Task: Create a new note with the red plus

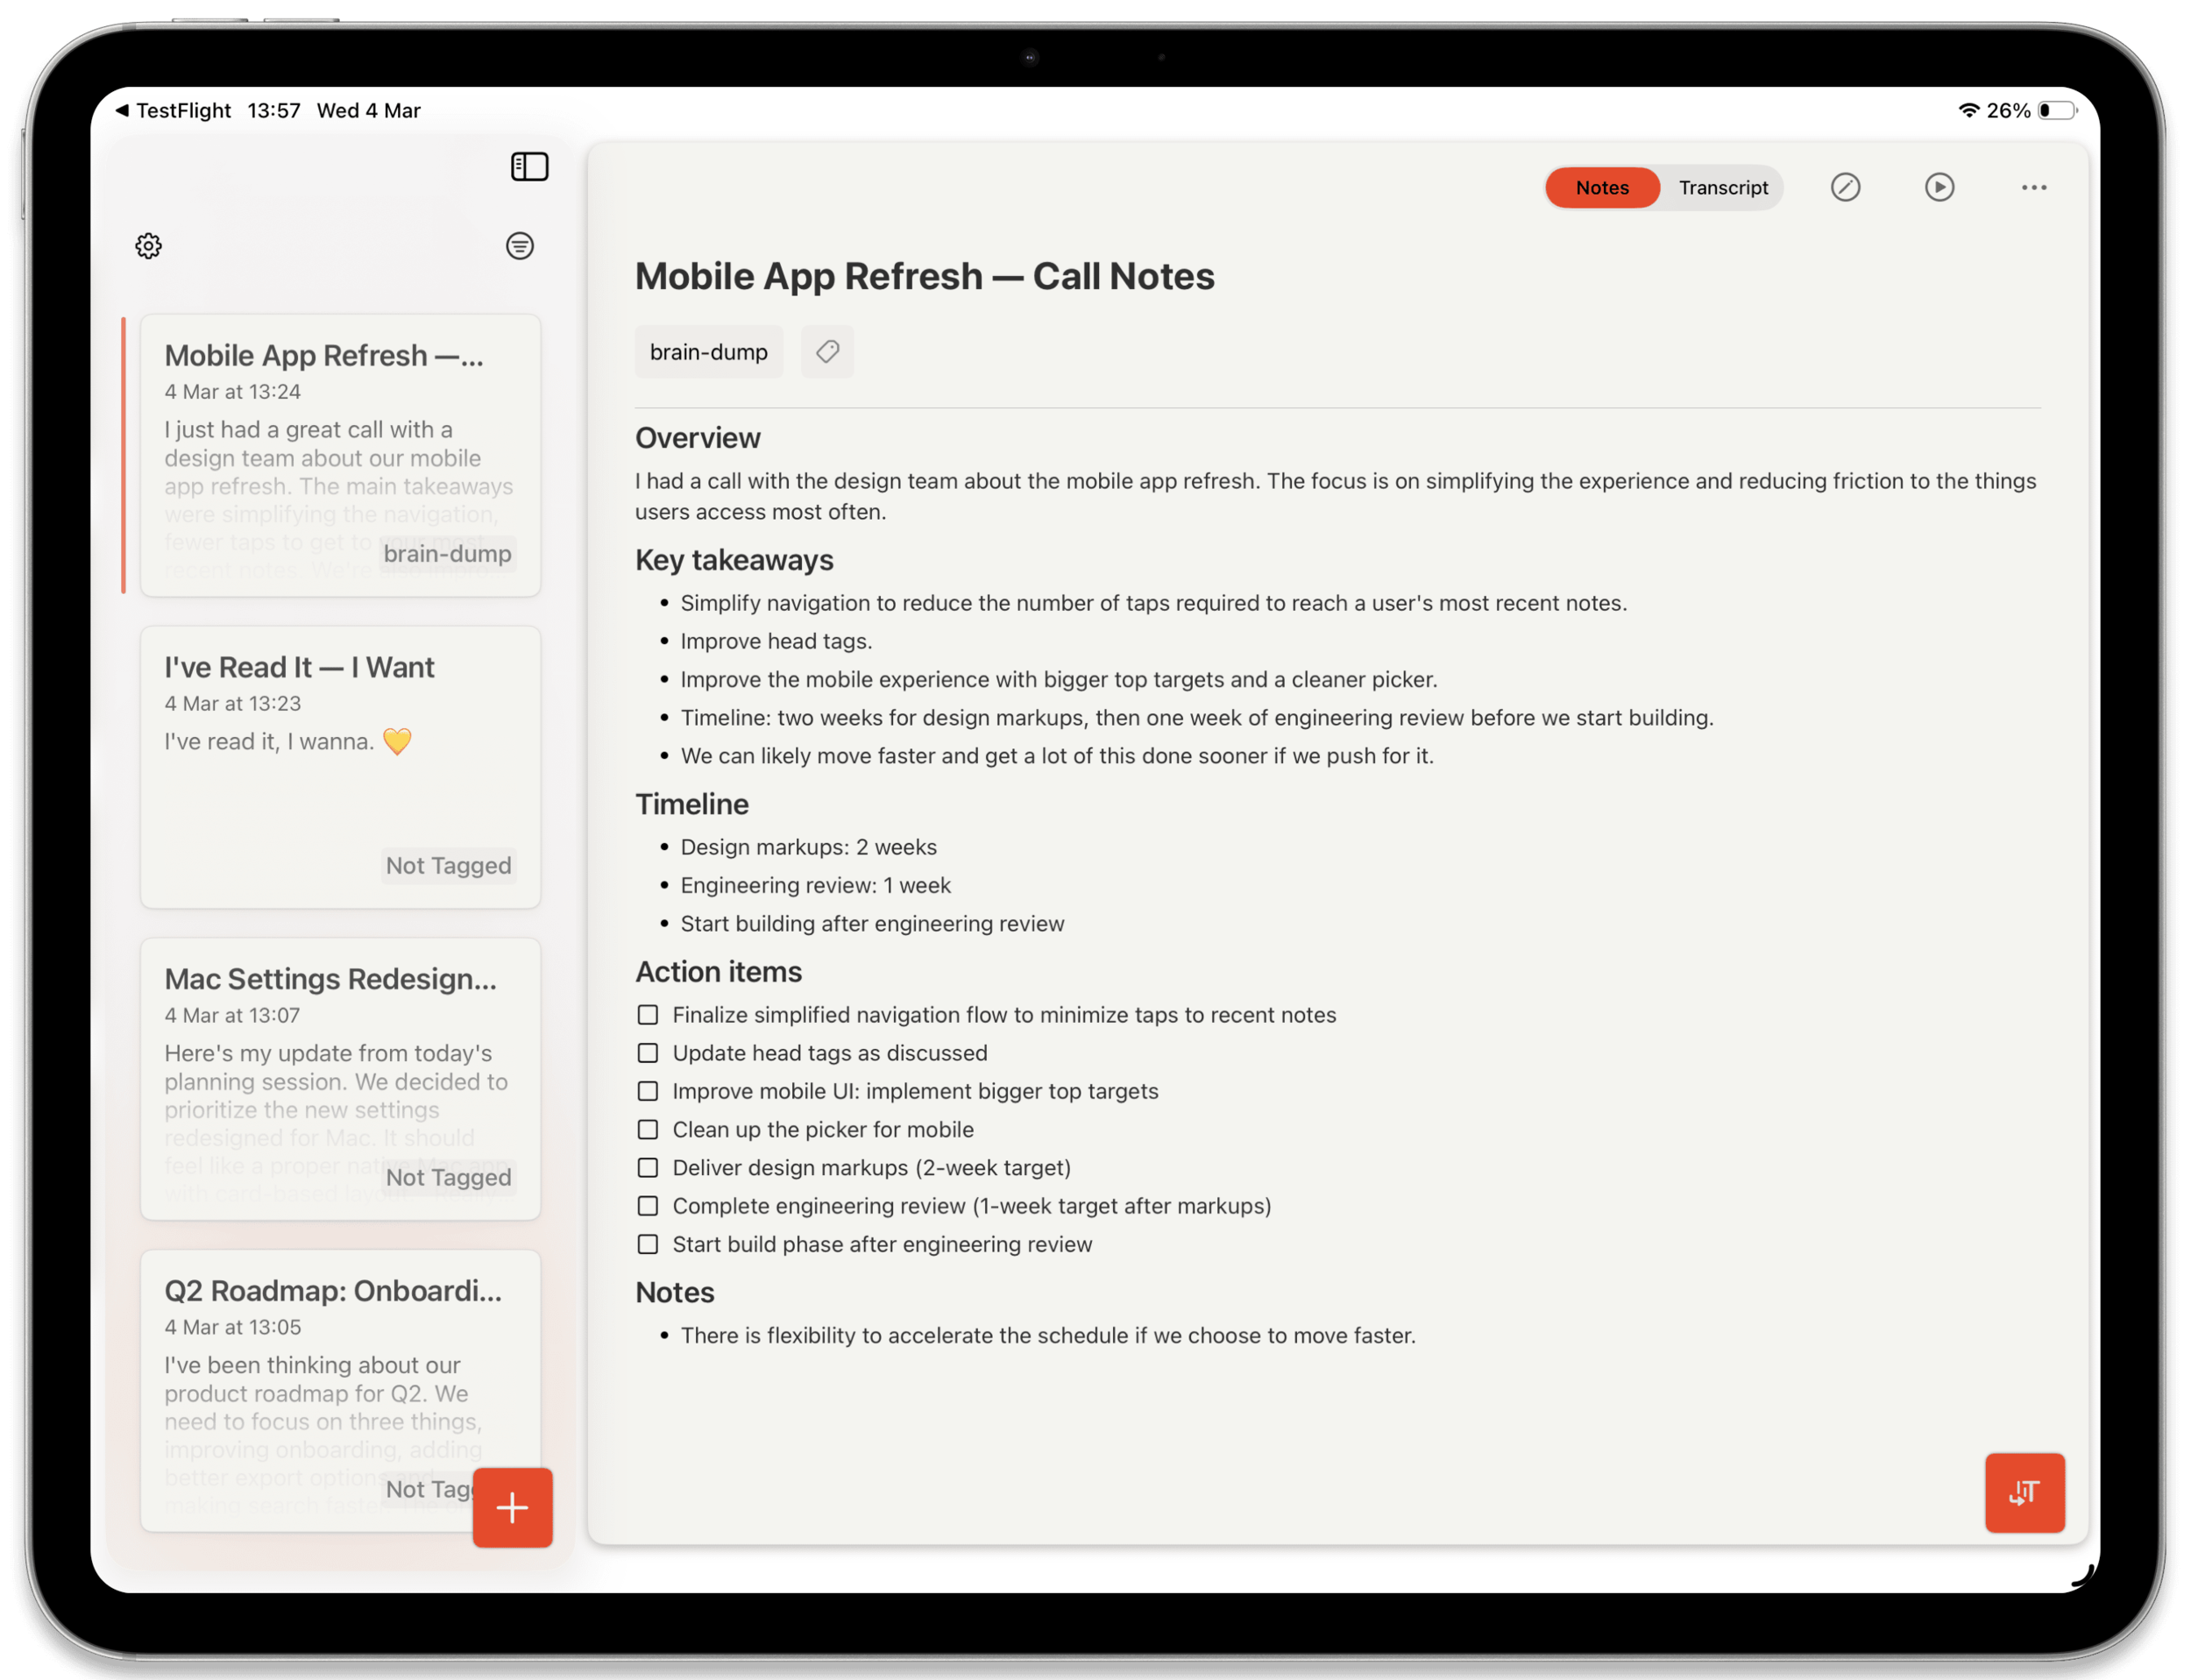Action: pyautogui.click(x=512, y=1507)
